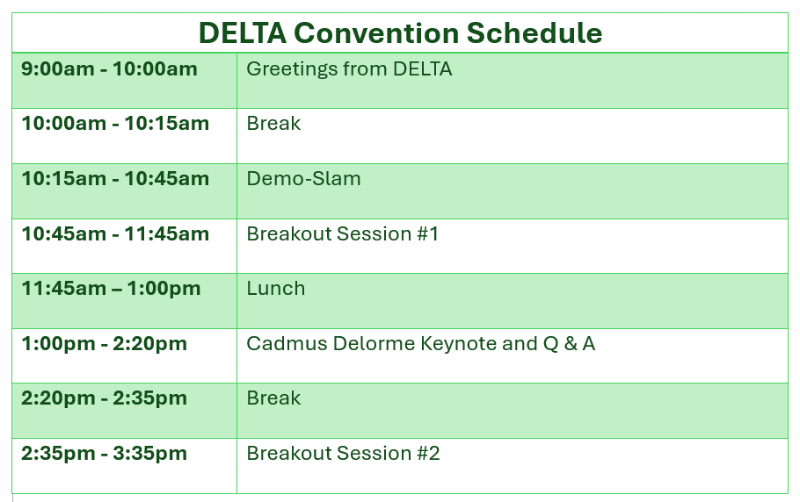Select the 10:45am - 11:45am time cell
The width and height of the screenshot is (800, 502).
(x=115, y=234)
